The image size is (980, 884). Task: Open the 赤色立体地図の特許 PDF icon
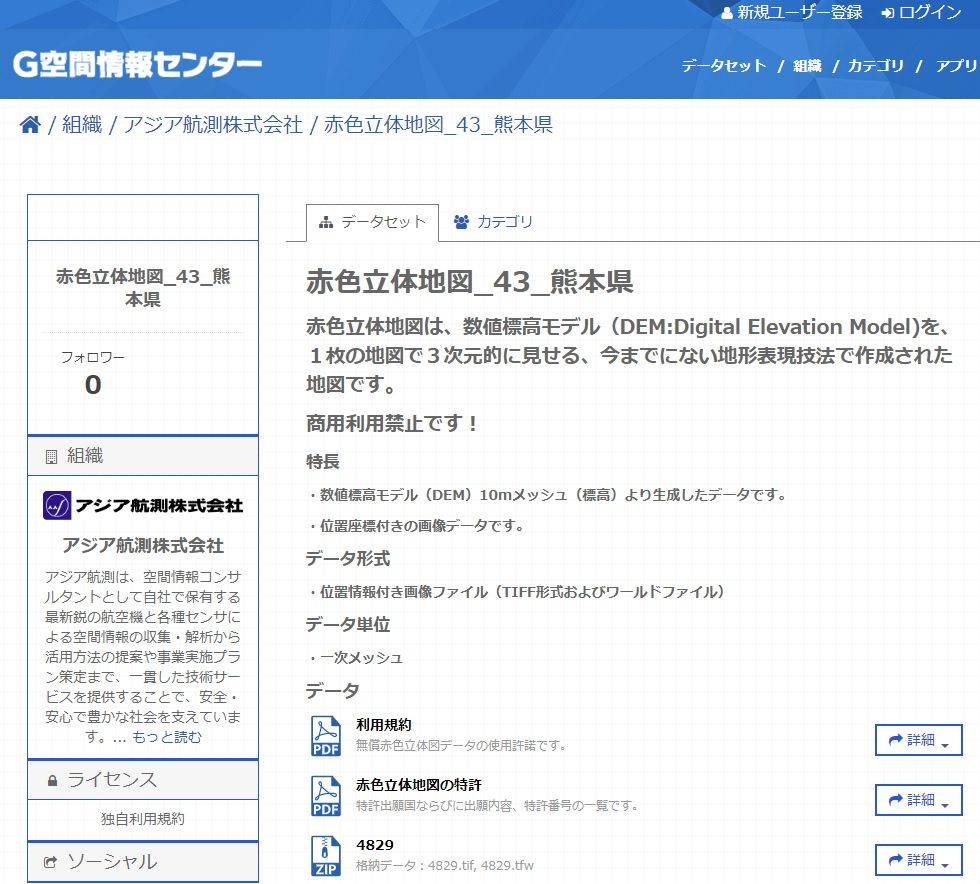click(x=326, y=797)
